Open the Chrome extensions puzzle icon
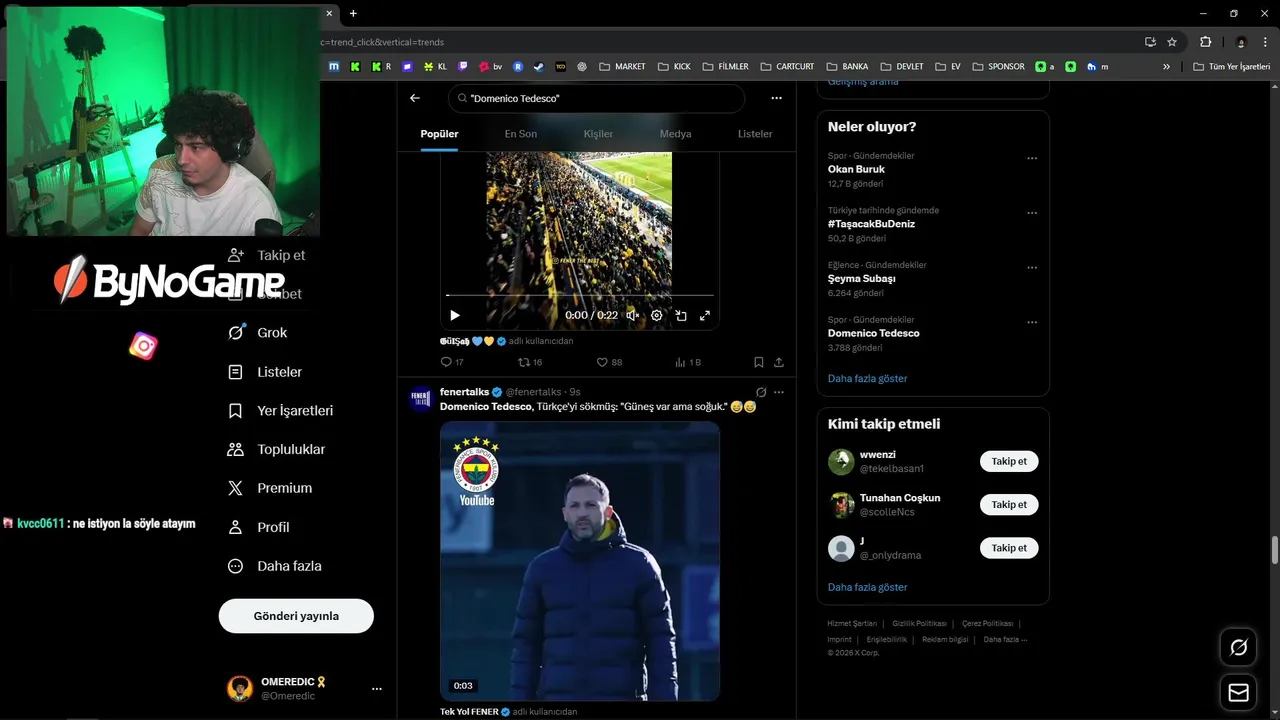 (1205, 42)
